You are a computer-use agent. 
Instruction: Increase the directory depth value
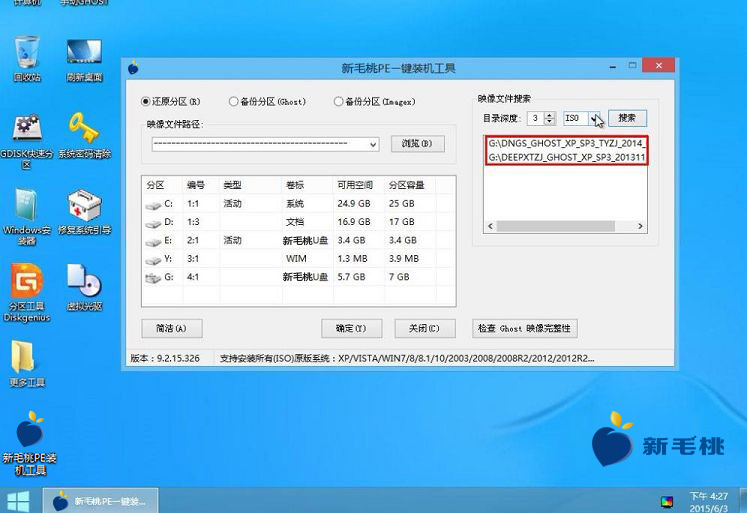click(x=550, y=115)
